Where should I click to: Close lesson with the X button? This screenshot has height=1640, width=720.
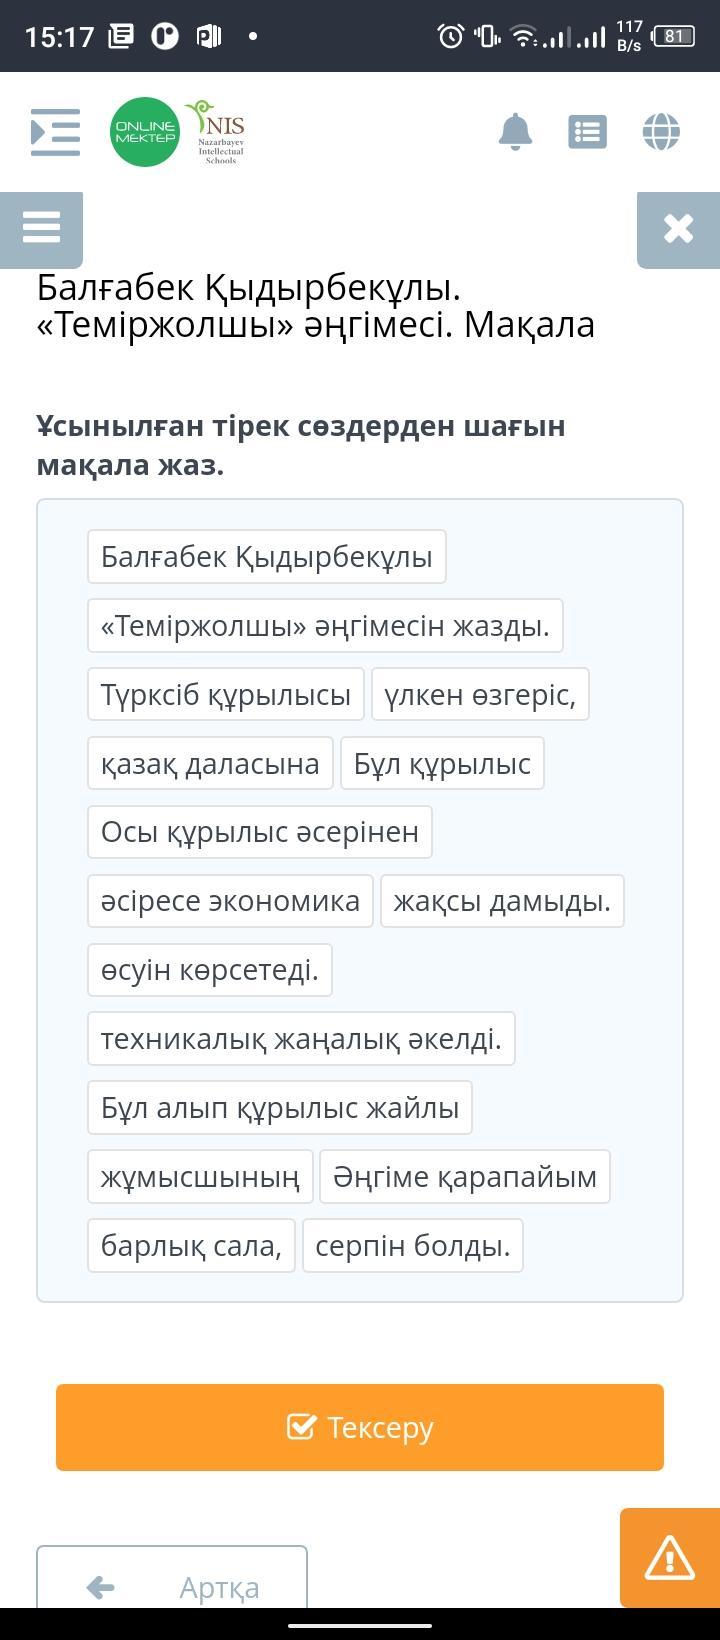(x=678, y=228)
